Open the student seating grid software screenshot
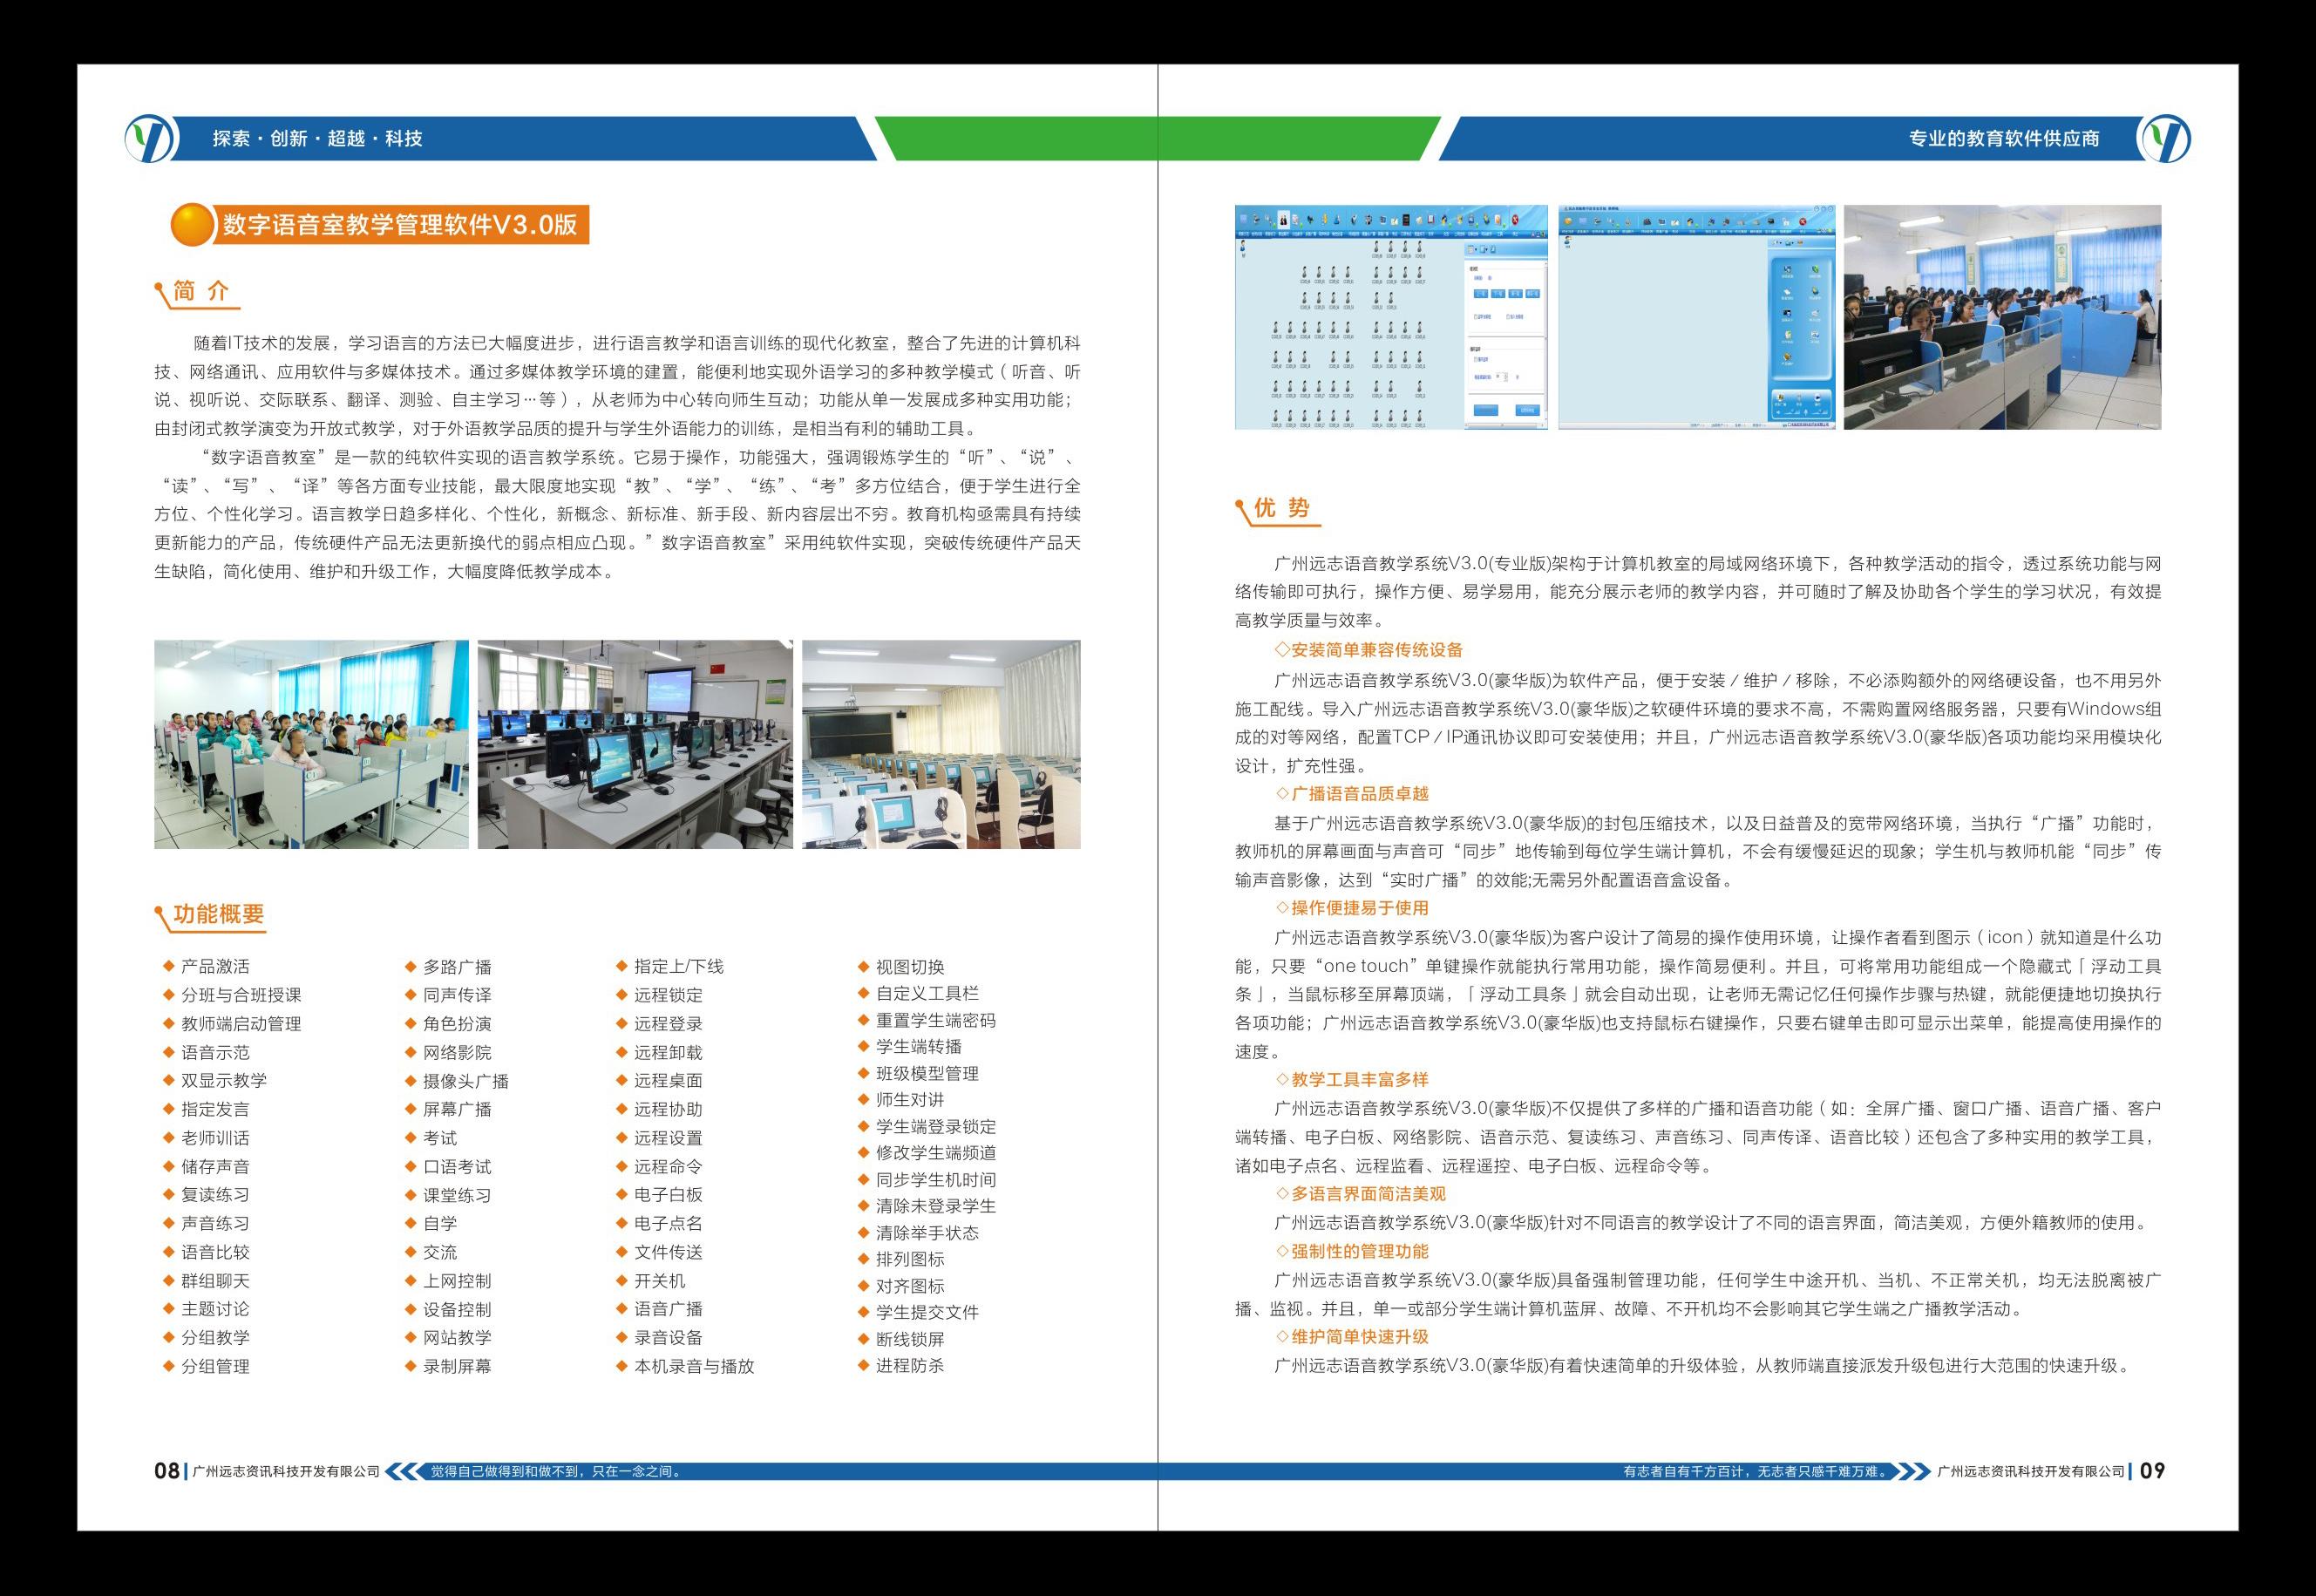Screen dimensions: 2316x1596 (x=1390, y=318)
